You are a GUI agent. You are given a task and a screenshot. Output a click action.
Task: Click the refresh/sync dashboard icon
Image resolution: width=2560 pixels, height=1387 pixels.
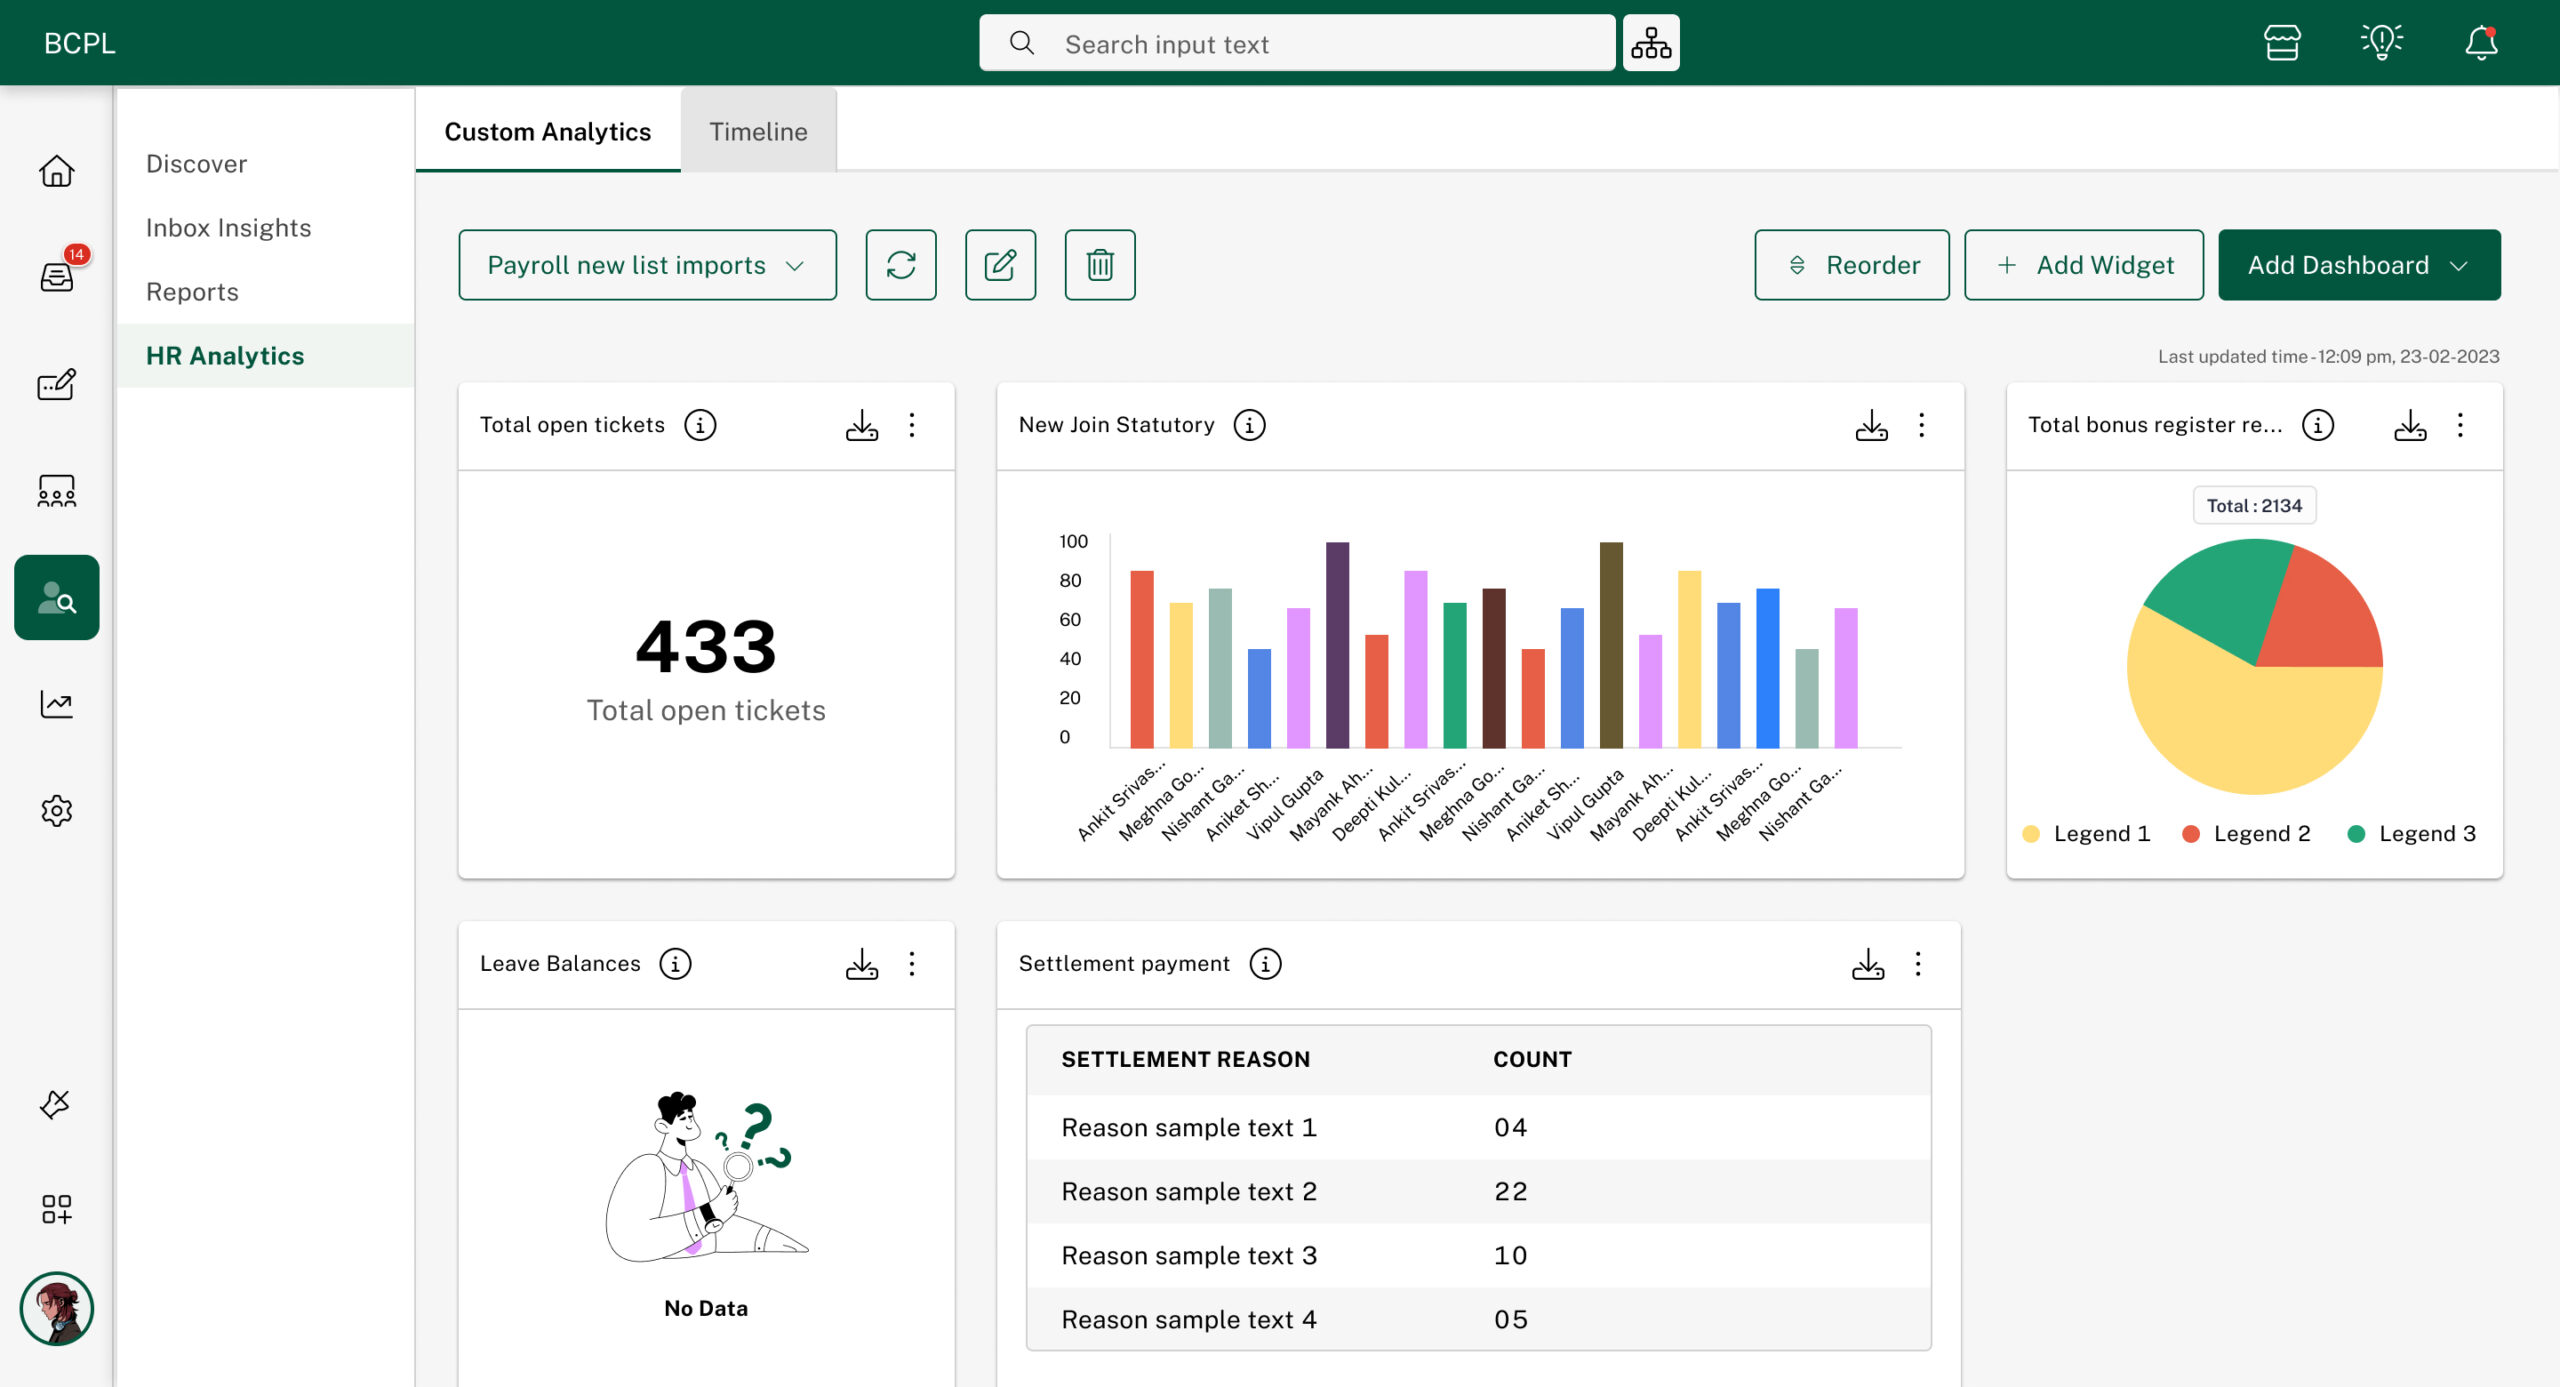[900, 265]
